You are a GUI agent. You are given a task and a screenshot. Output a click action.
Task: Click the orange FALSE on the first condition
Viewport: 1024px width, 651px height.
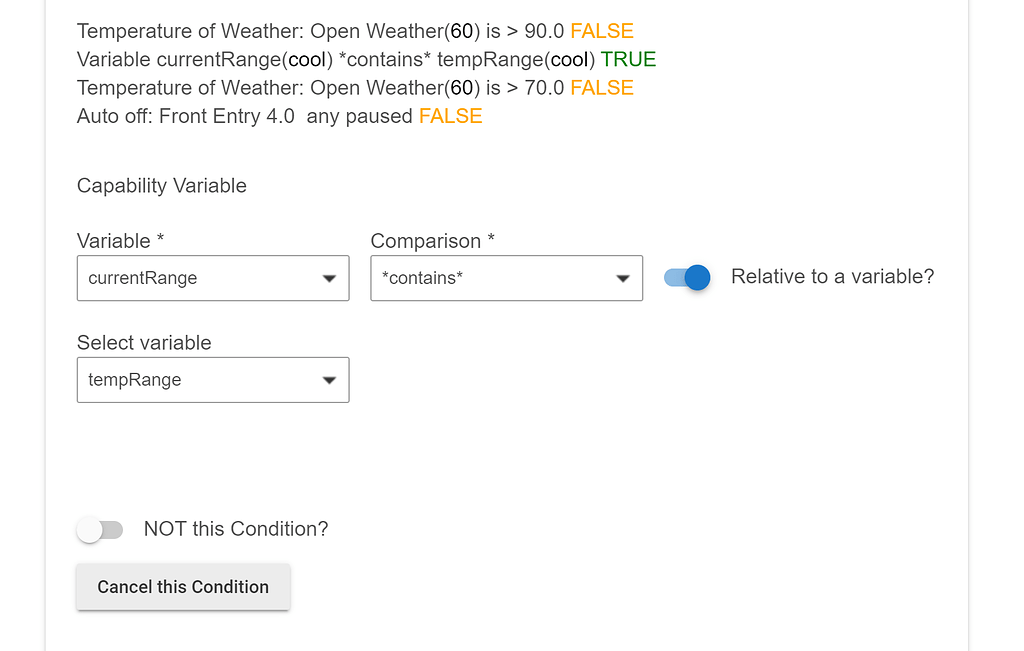tap(601, 31)
